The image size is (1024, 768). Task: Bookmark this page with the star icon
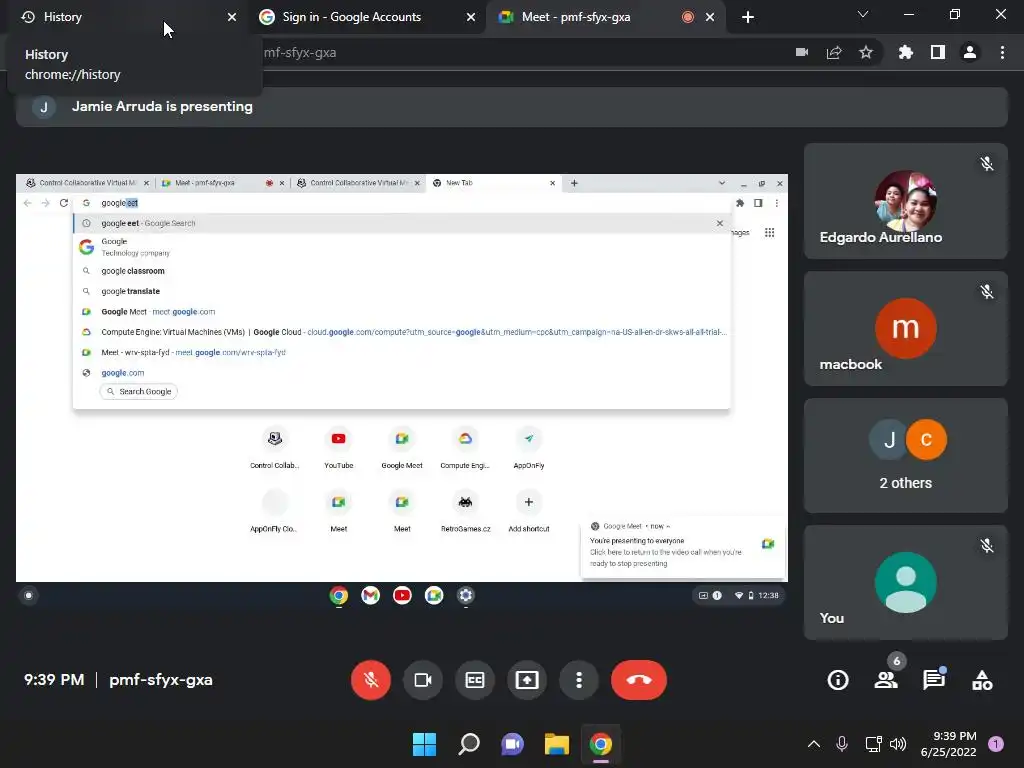coord(866,52)
